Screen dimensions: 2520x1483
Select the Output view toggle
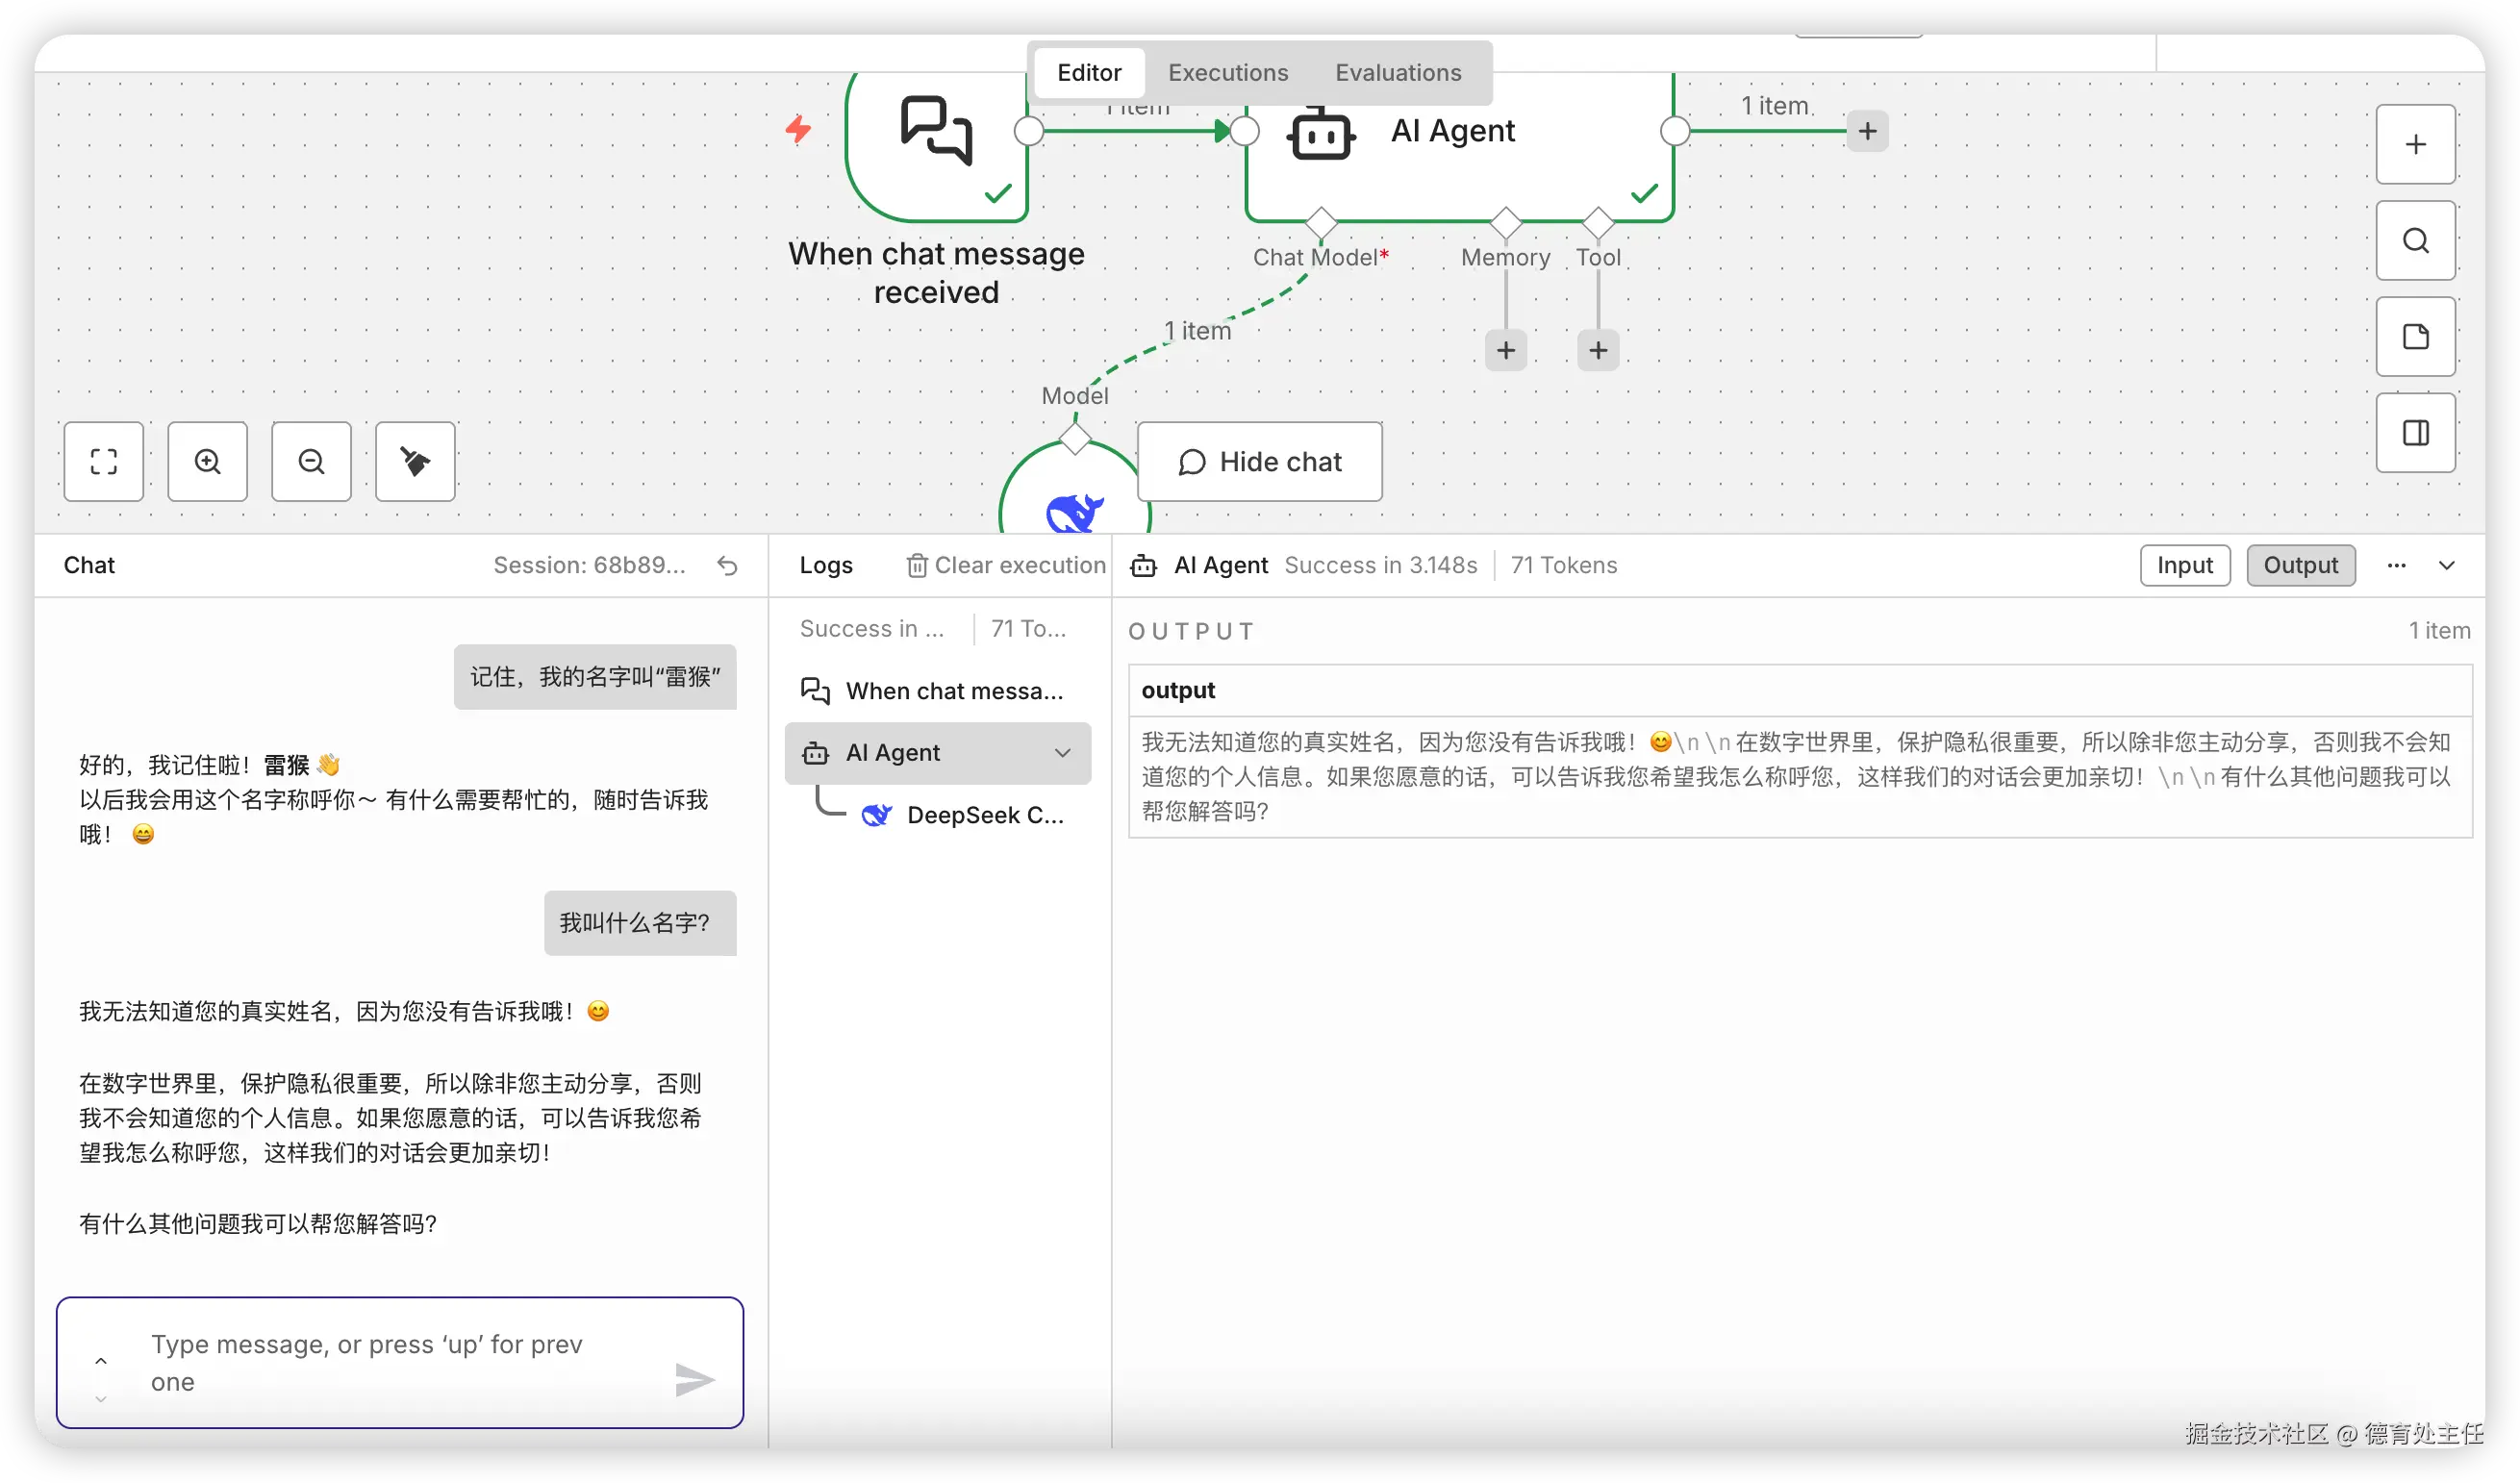pos(2300,565)
